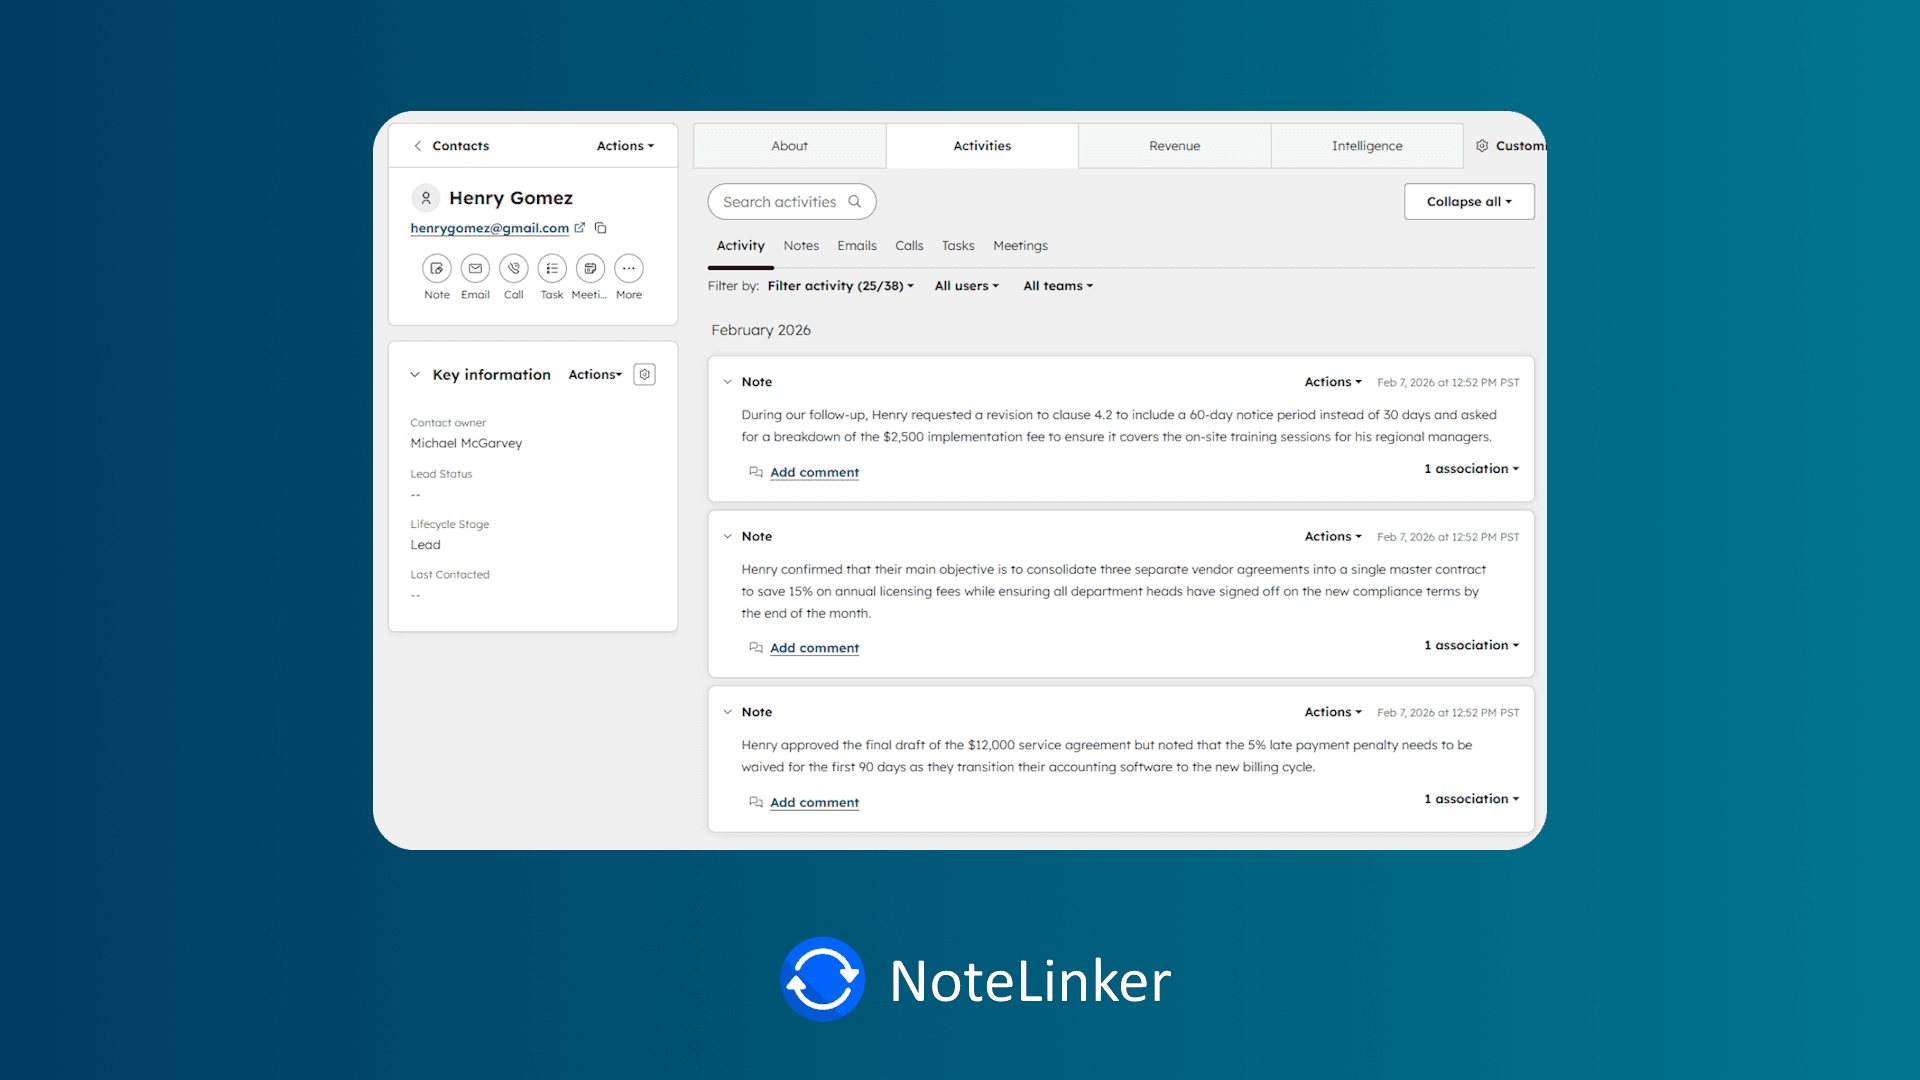The image size is (1920, 1080).
Task: Open Key information settings gear
Action: point(644,373)
